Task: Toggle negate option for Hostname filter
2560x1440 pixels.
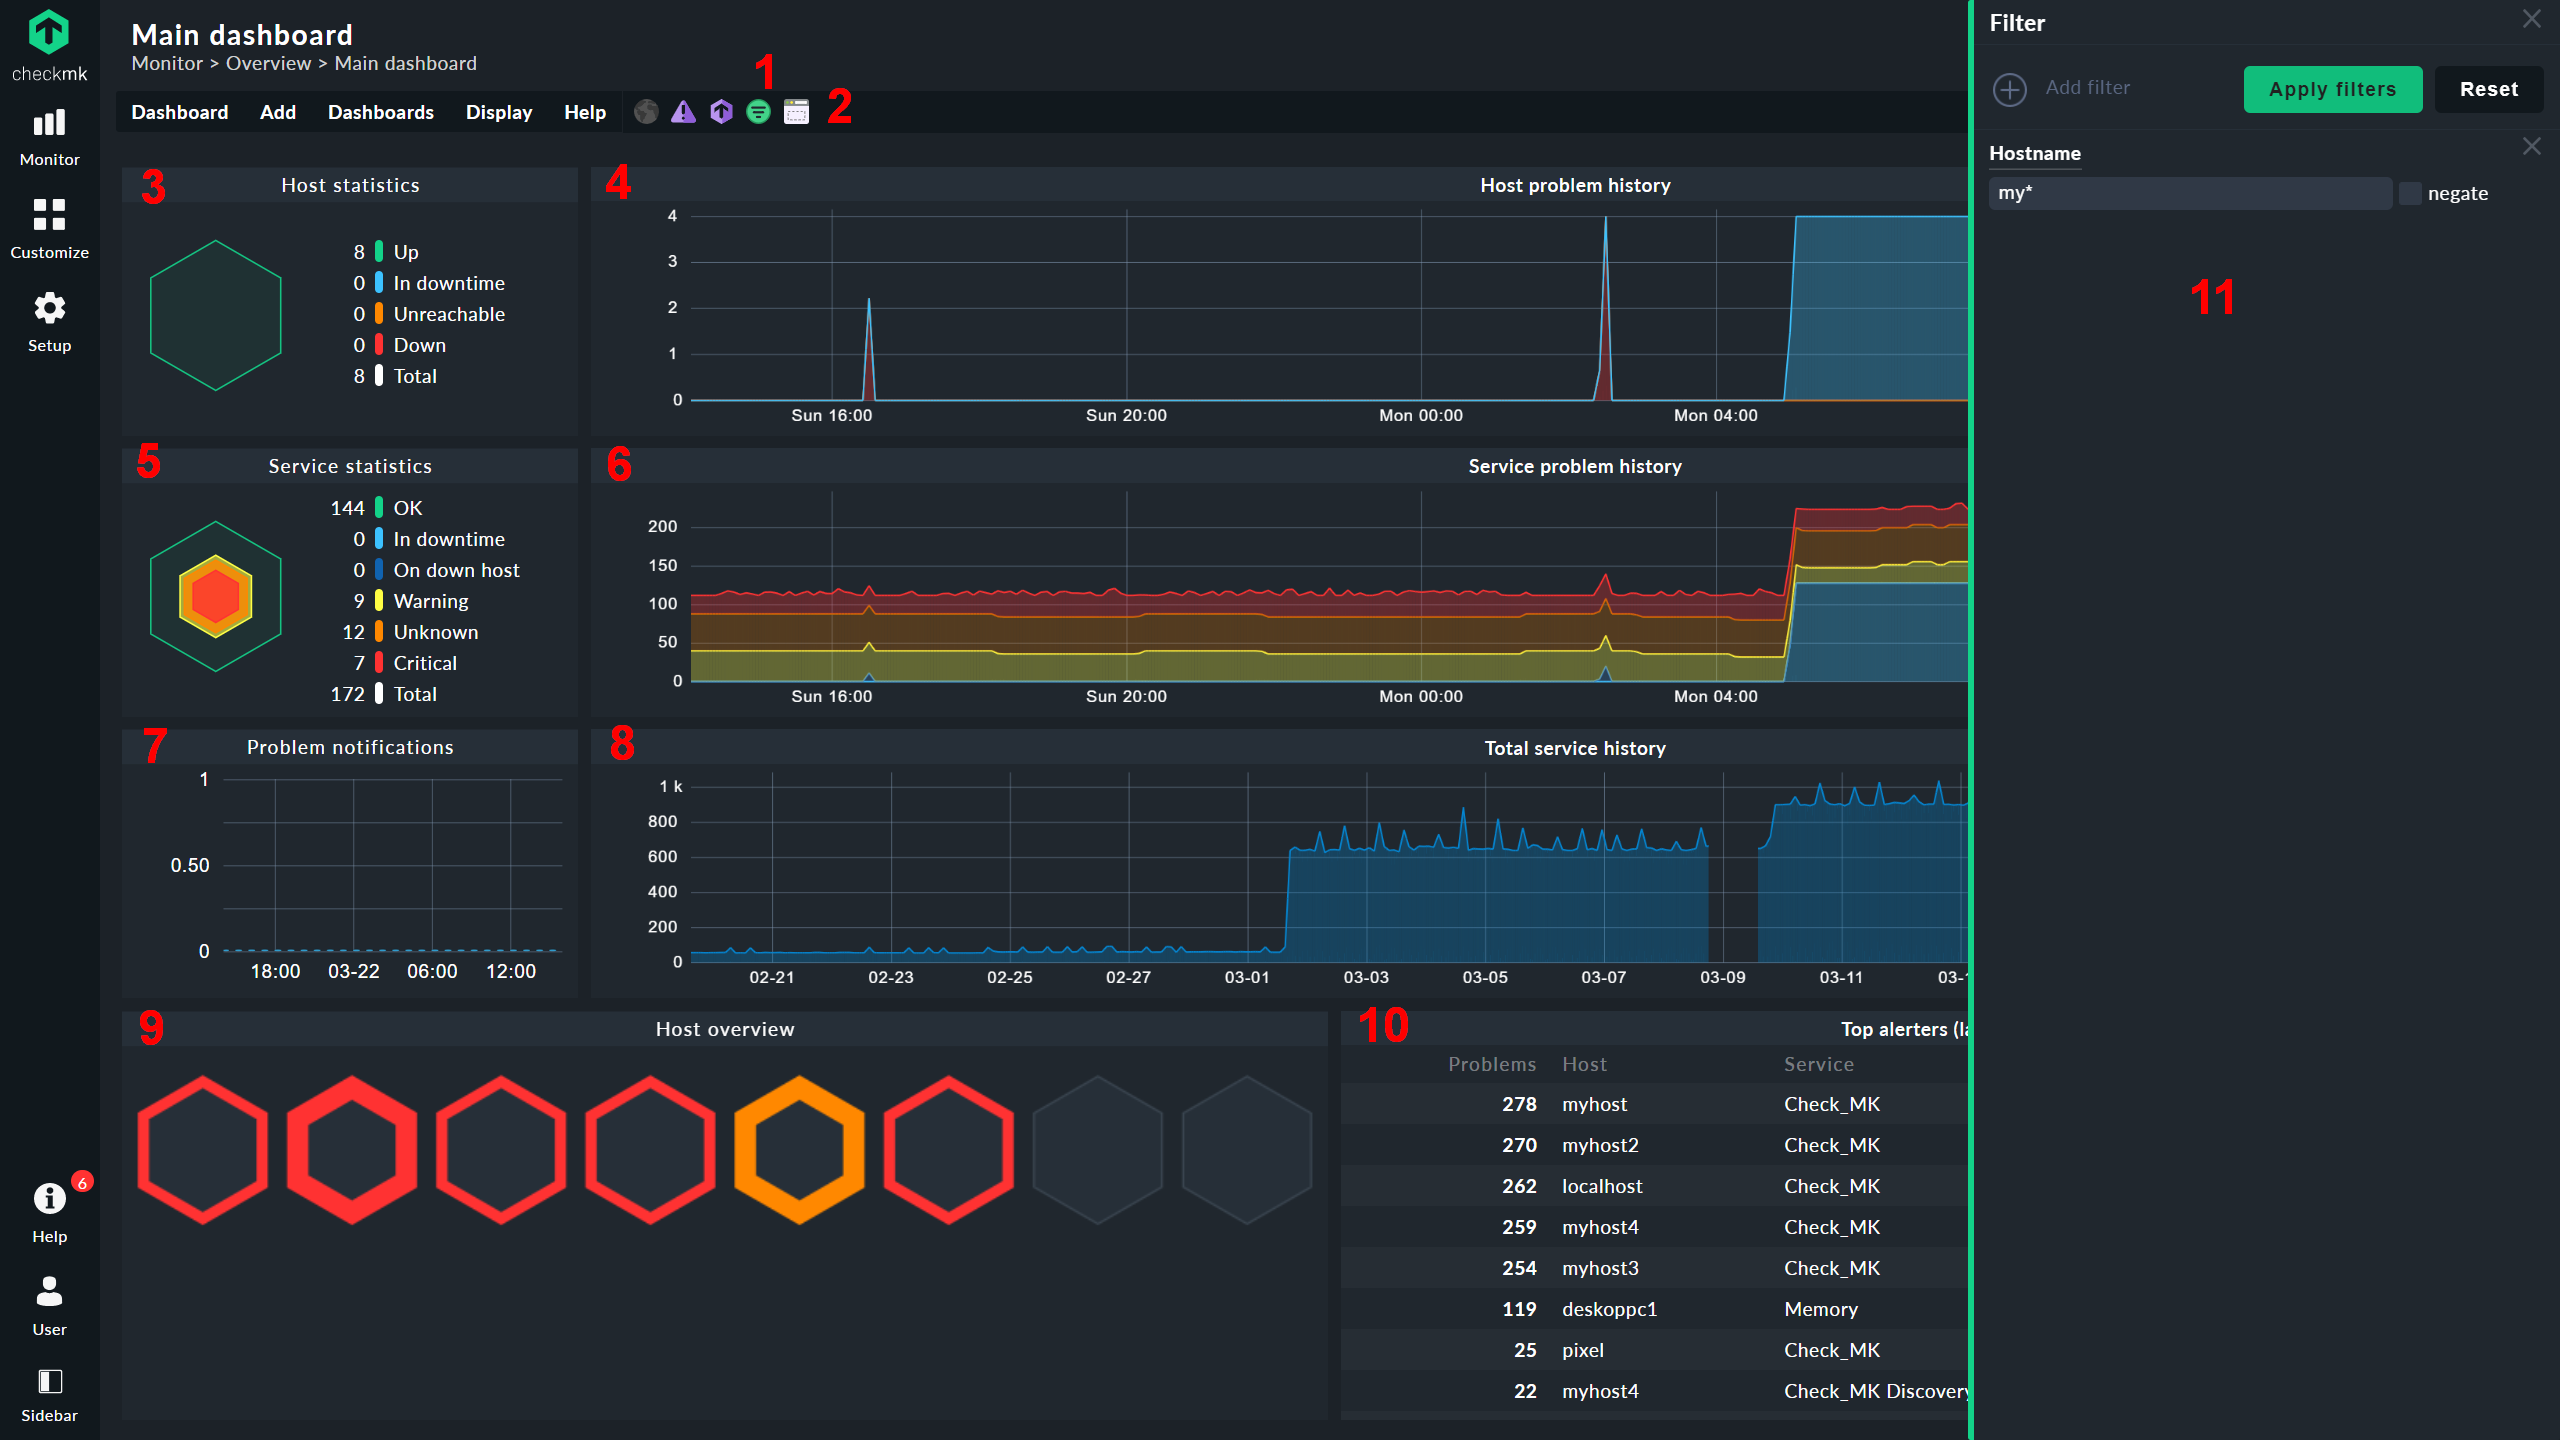Action: click(2409, 192)
